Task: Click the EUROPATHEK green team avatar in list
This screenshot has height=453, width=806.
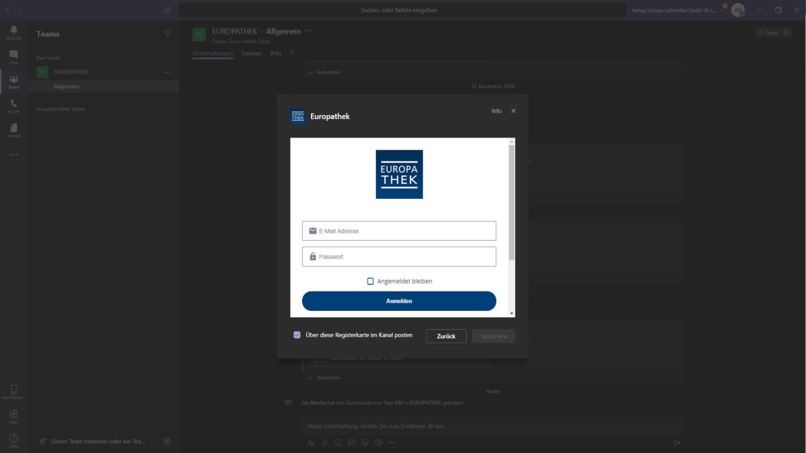Action: click(x=42, y=72)
